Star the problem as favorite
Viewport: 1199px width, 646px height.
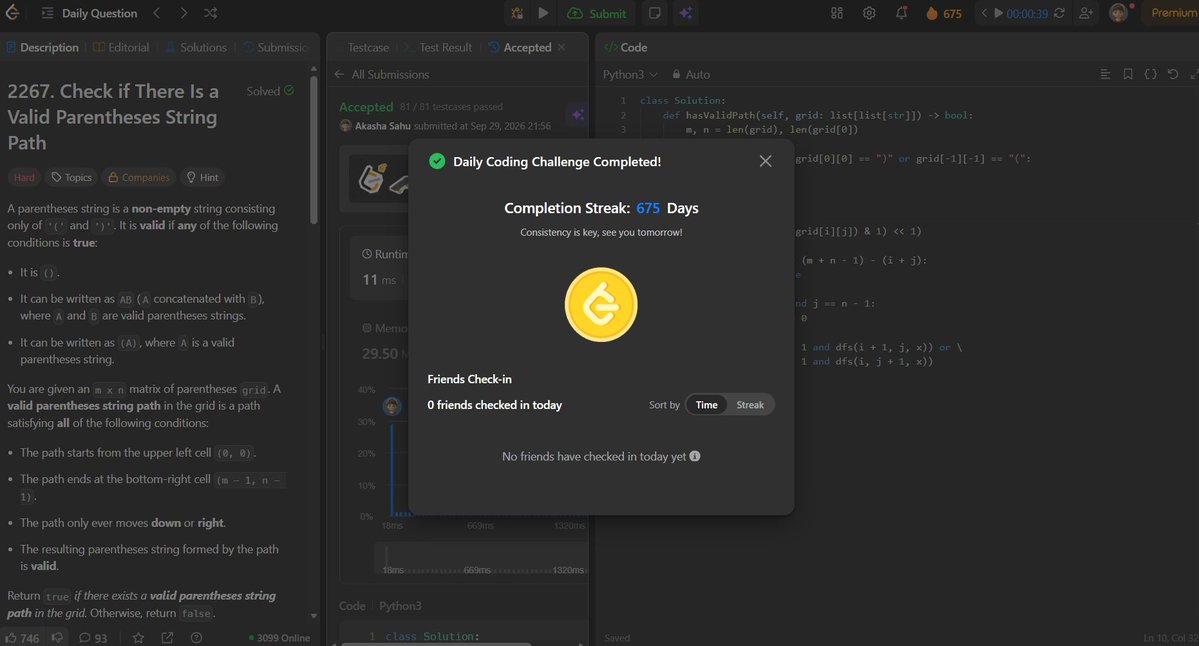[138, 638]
